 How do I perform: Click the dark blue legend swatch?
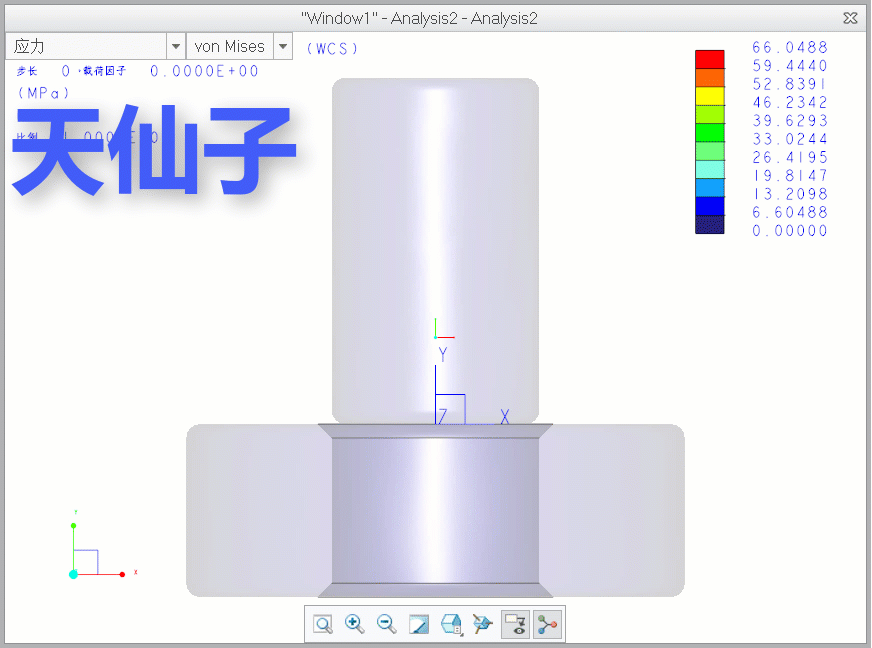point(710,225)
